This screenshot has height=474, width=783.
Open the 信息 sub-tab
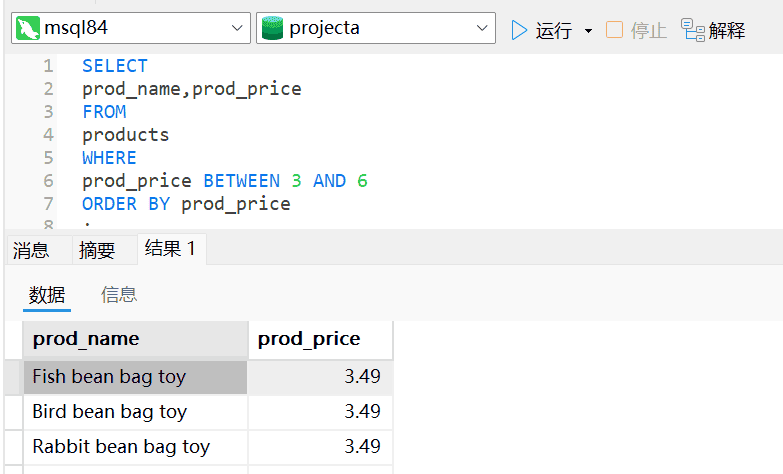(x=119, y=294)
